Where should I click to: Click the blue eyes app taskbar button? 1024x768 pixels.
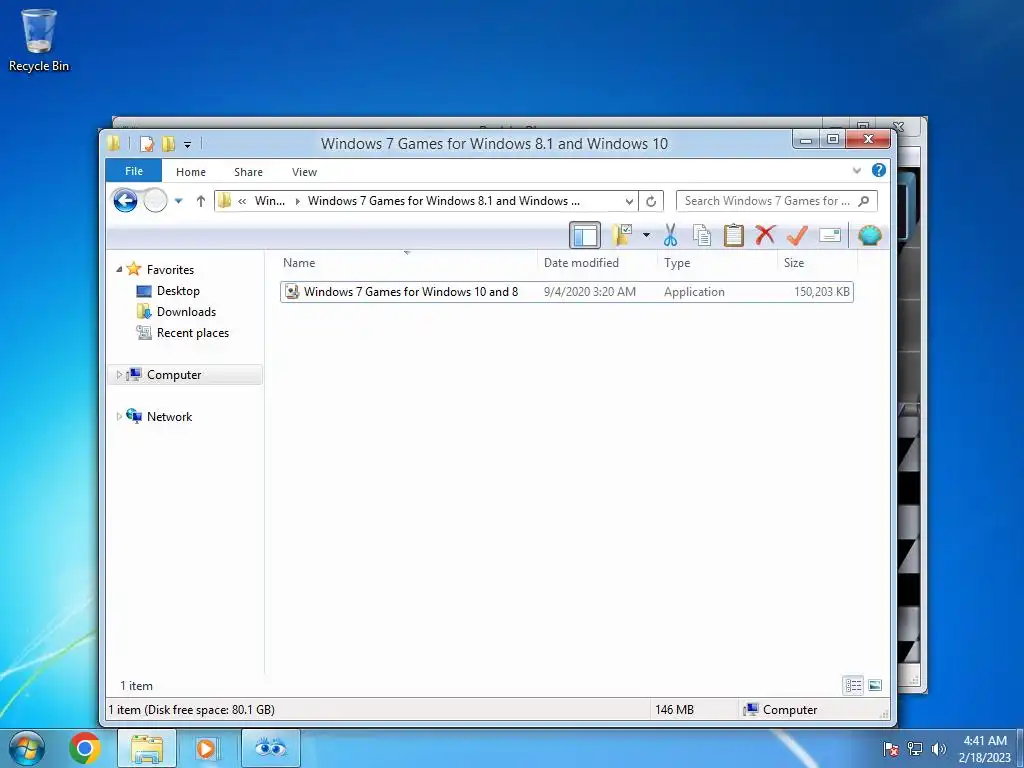[x=271, y=748]
